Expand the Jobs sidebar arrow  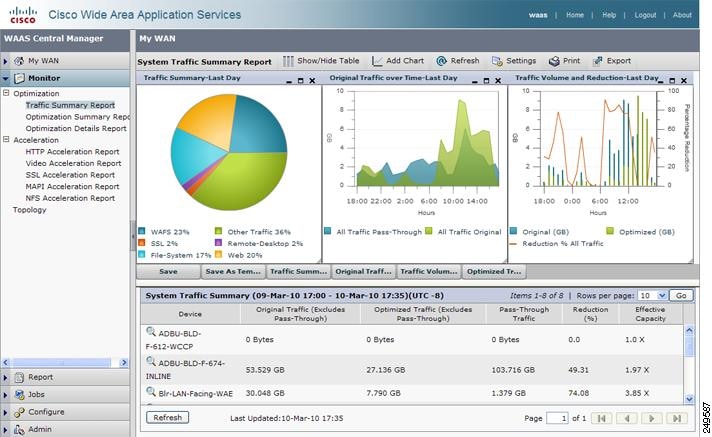5,395
